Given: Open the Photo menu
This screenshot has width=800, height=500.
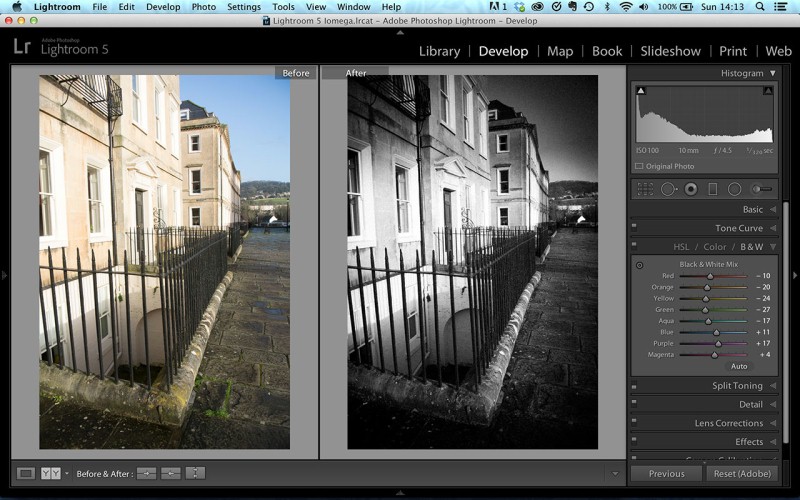Looking at the screenshot, I should (x=204, y=7).
